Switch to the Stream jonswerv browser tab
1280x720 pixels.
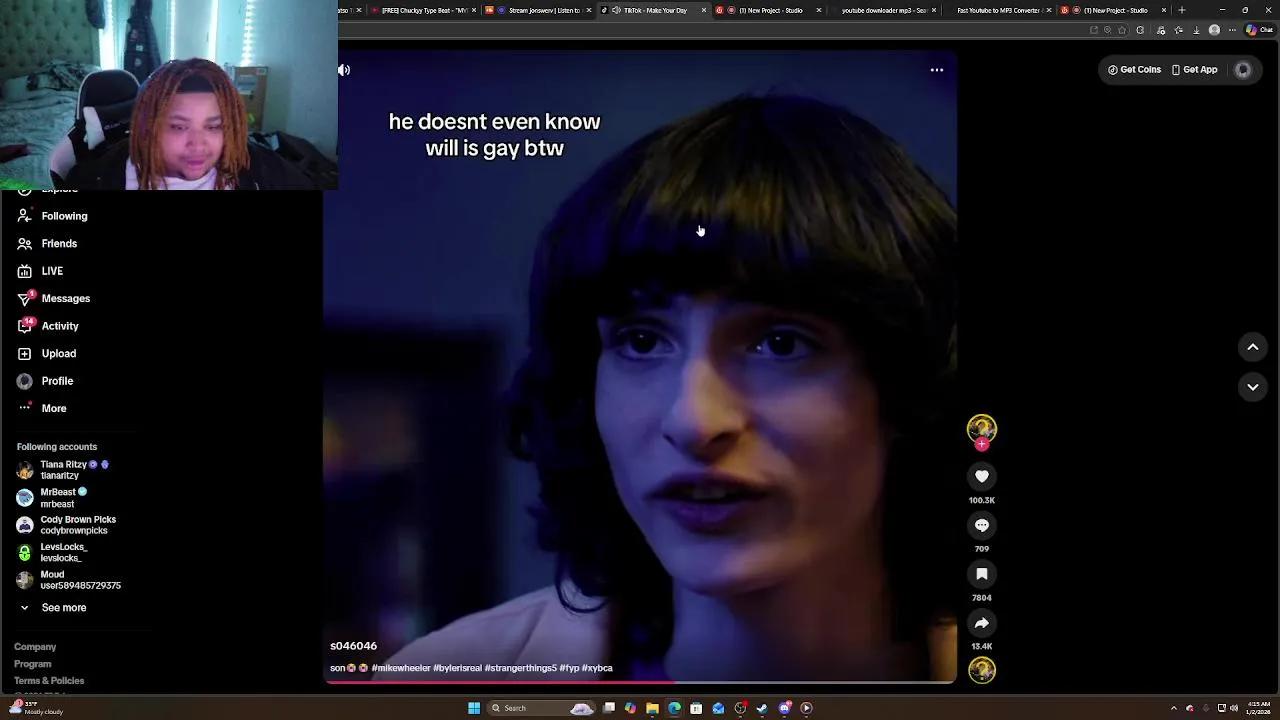tap(539, 10)
